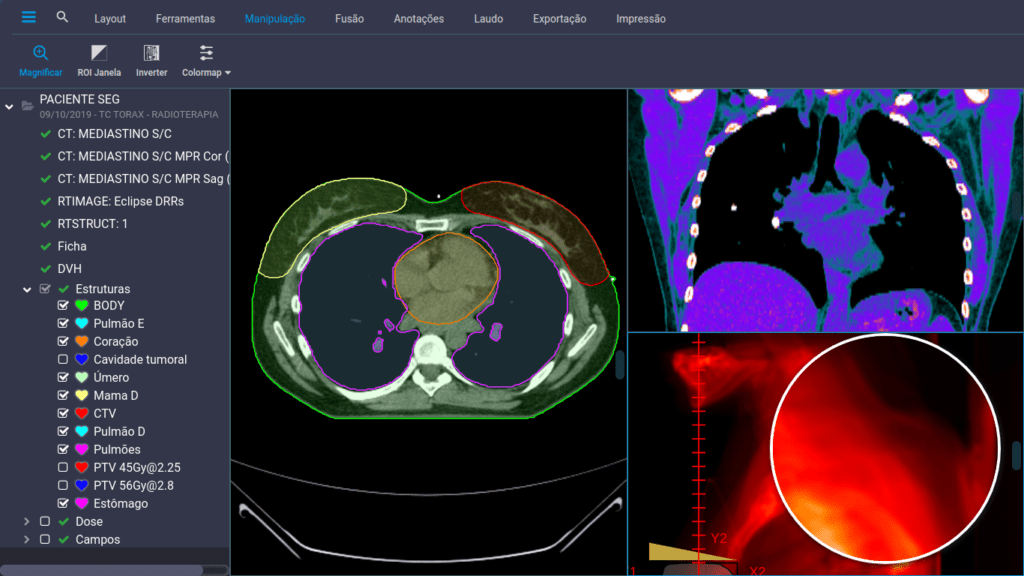Image resolution: width=1024 pixels, height=576 pixels.
Task: Toggle the PTV 45Gy@2.25 checkbox
Action: click(x=63, y=468)
